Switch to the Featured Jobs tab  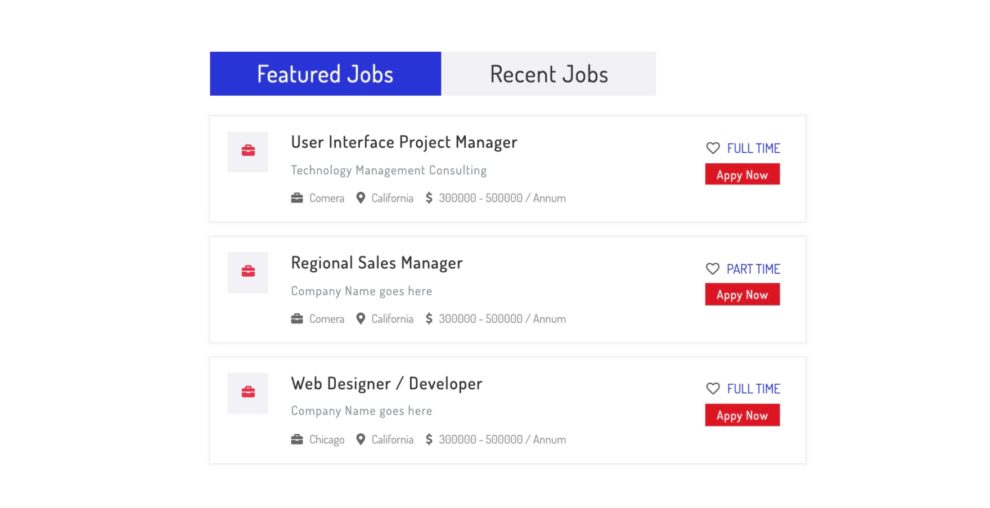325,74
